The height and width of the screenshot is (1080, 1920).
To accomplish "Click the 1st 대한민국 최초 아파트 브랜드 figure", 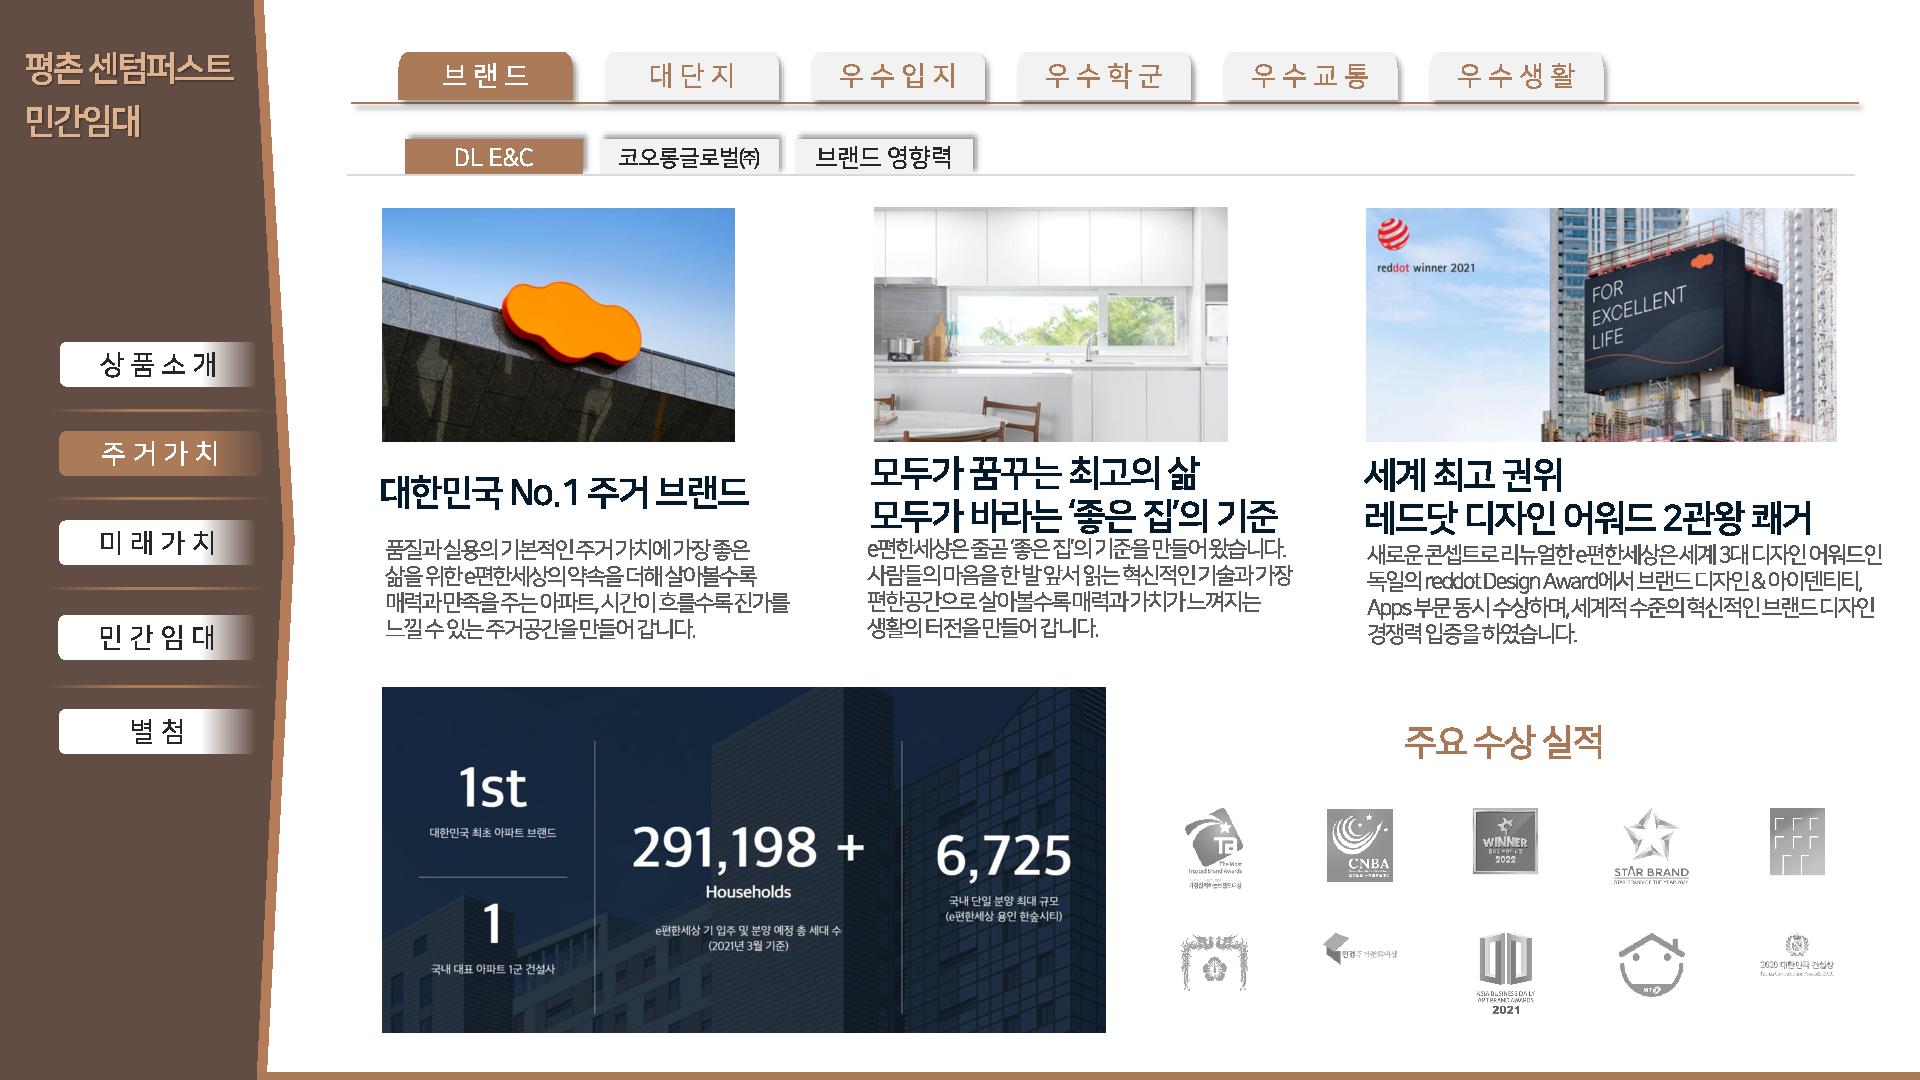I will (493, 802).
